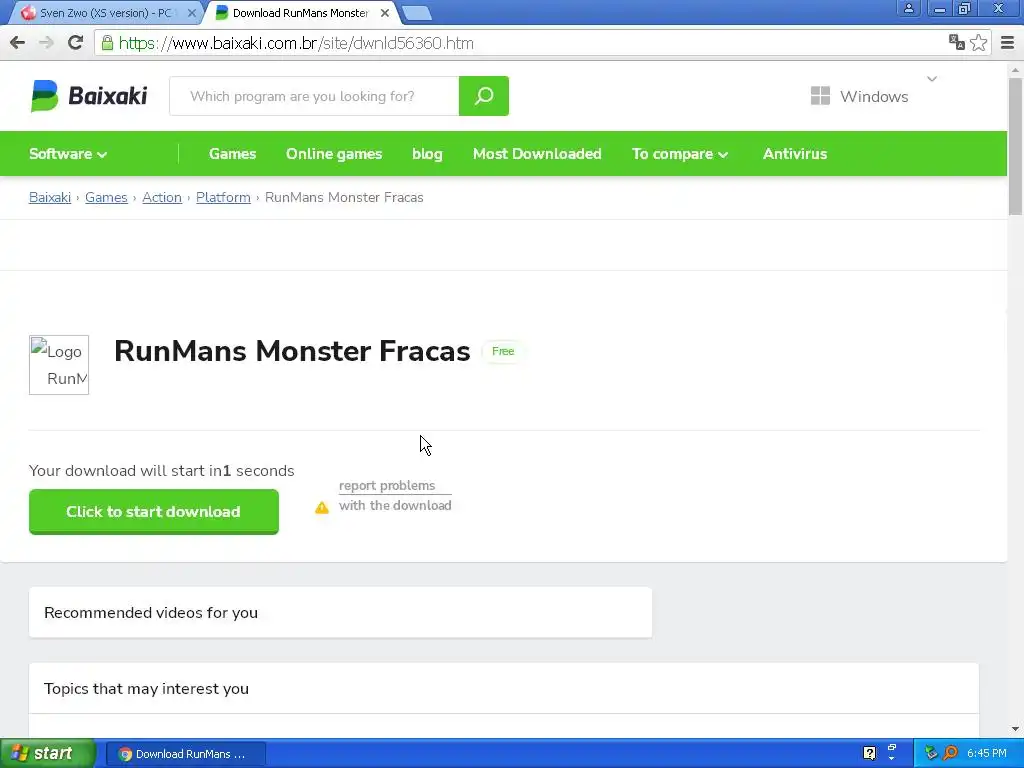Open the Windows platform selector chevron

(932, 79)
